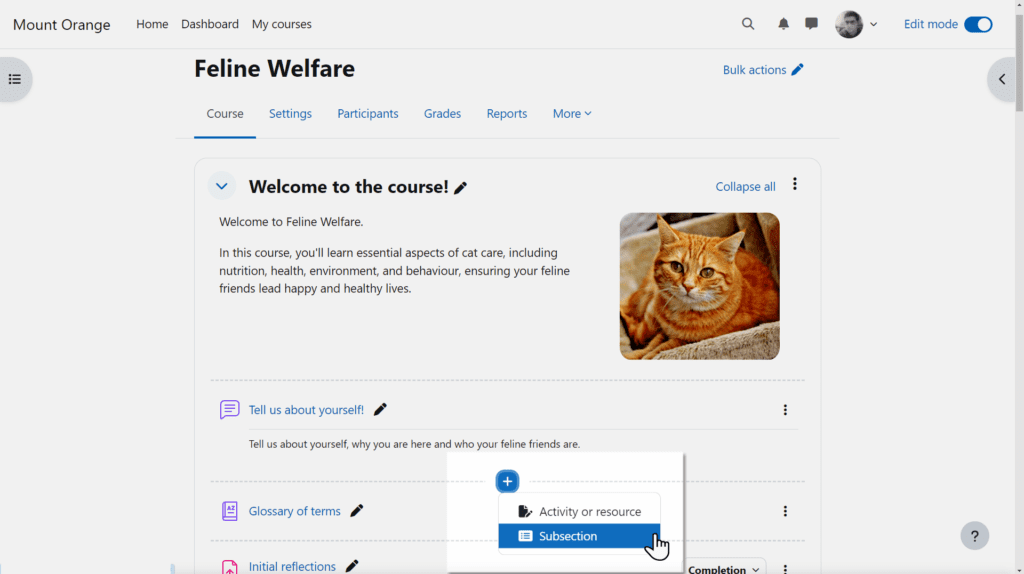Open the help question mark button
1024x574 pixels.
pyautogui.click(x=974, y=536)
